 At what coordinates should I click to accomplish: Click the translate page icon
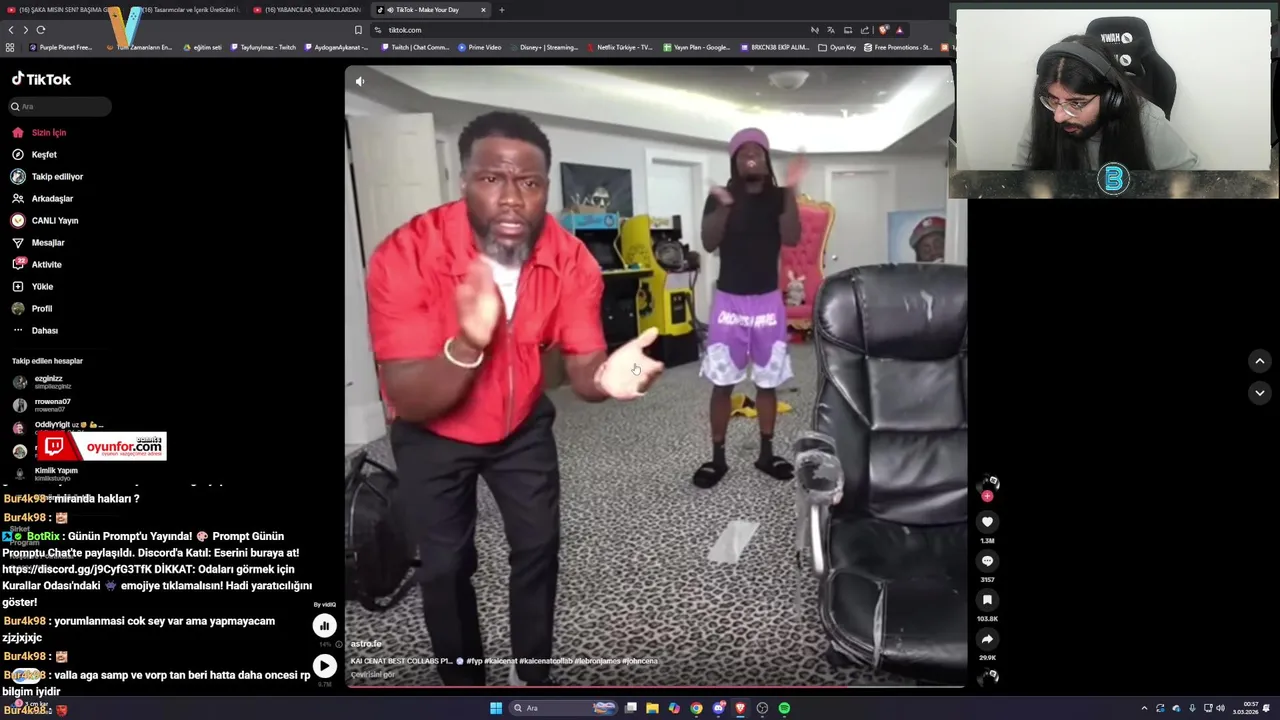point(830,30)
